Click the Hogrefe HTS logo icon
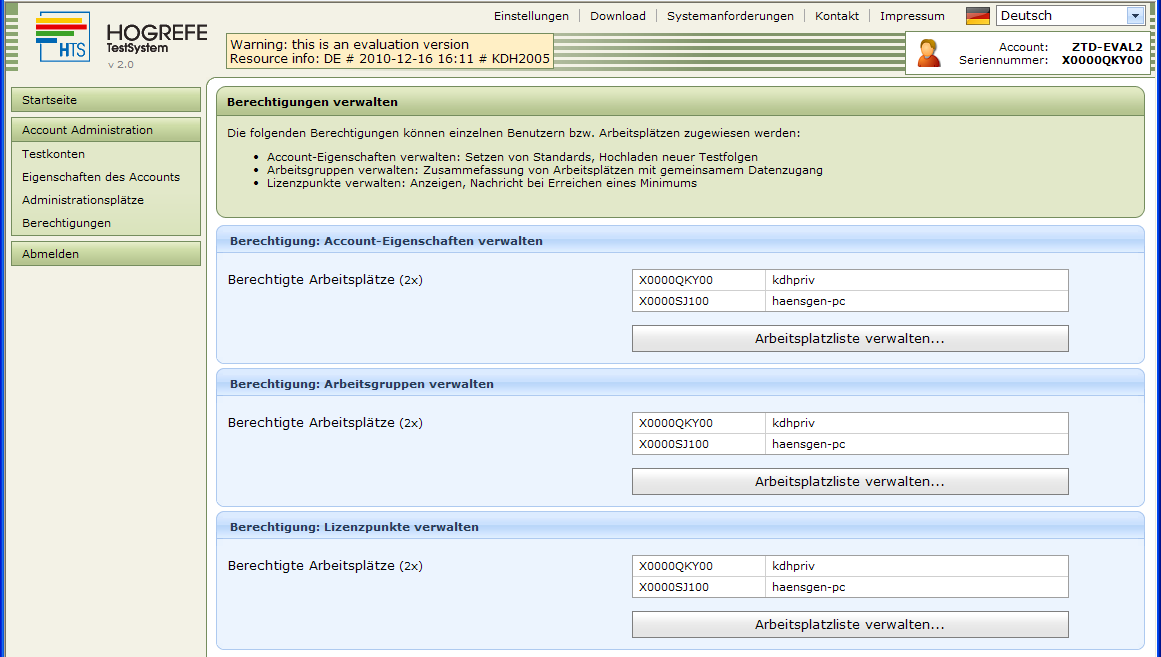1161x657 pixels. pos(62,37)
